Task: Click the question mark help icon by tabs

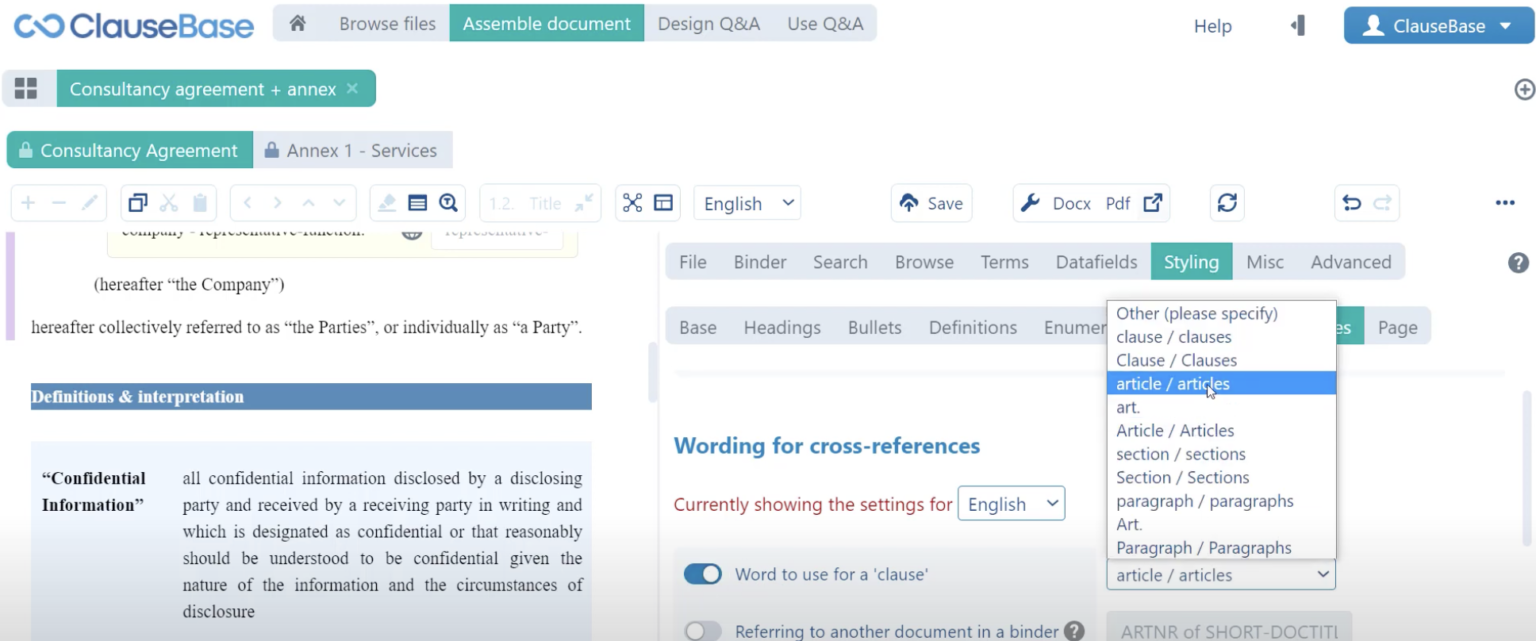Action: coord(1518,263)
